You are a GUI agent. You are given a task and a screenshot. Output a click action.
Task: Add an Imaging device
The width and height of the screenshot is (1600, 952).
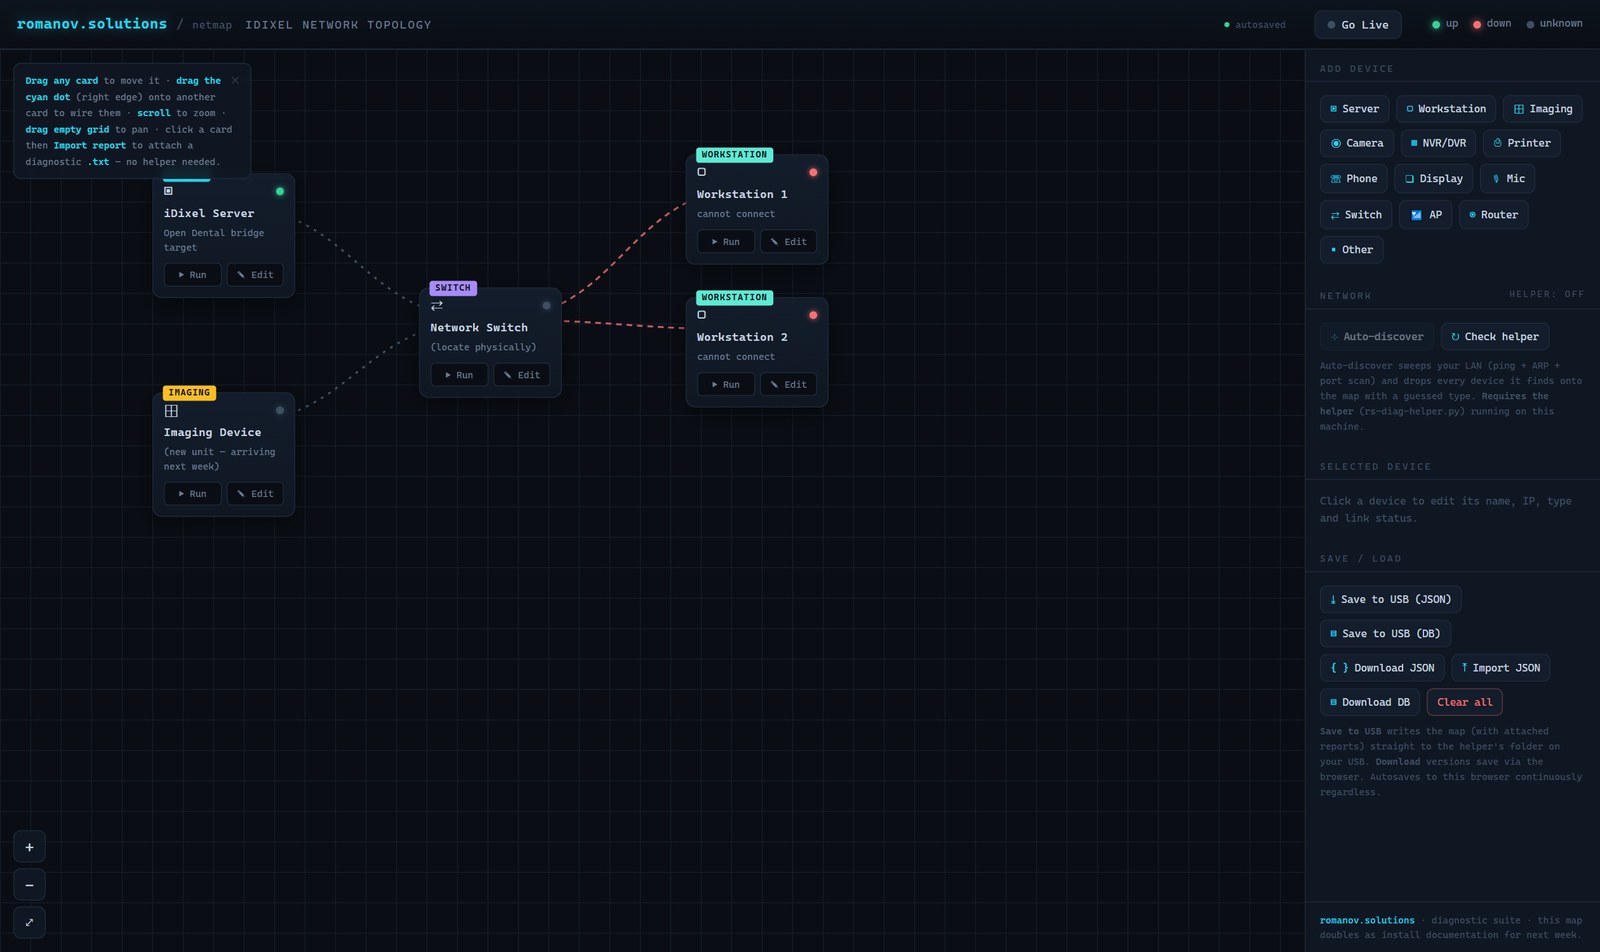pos(1542,109)
